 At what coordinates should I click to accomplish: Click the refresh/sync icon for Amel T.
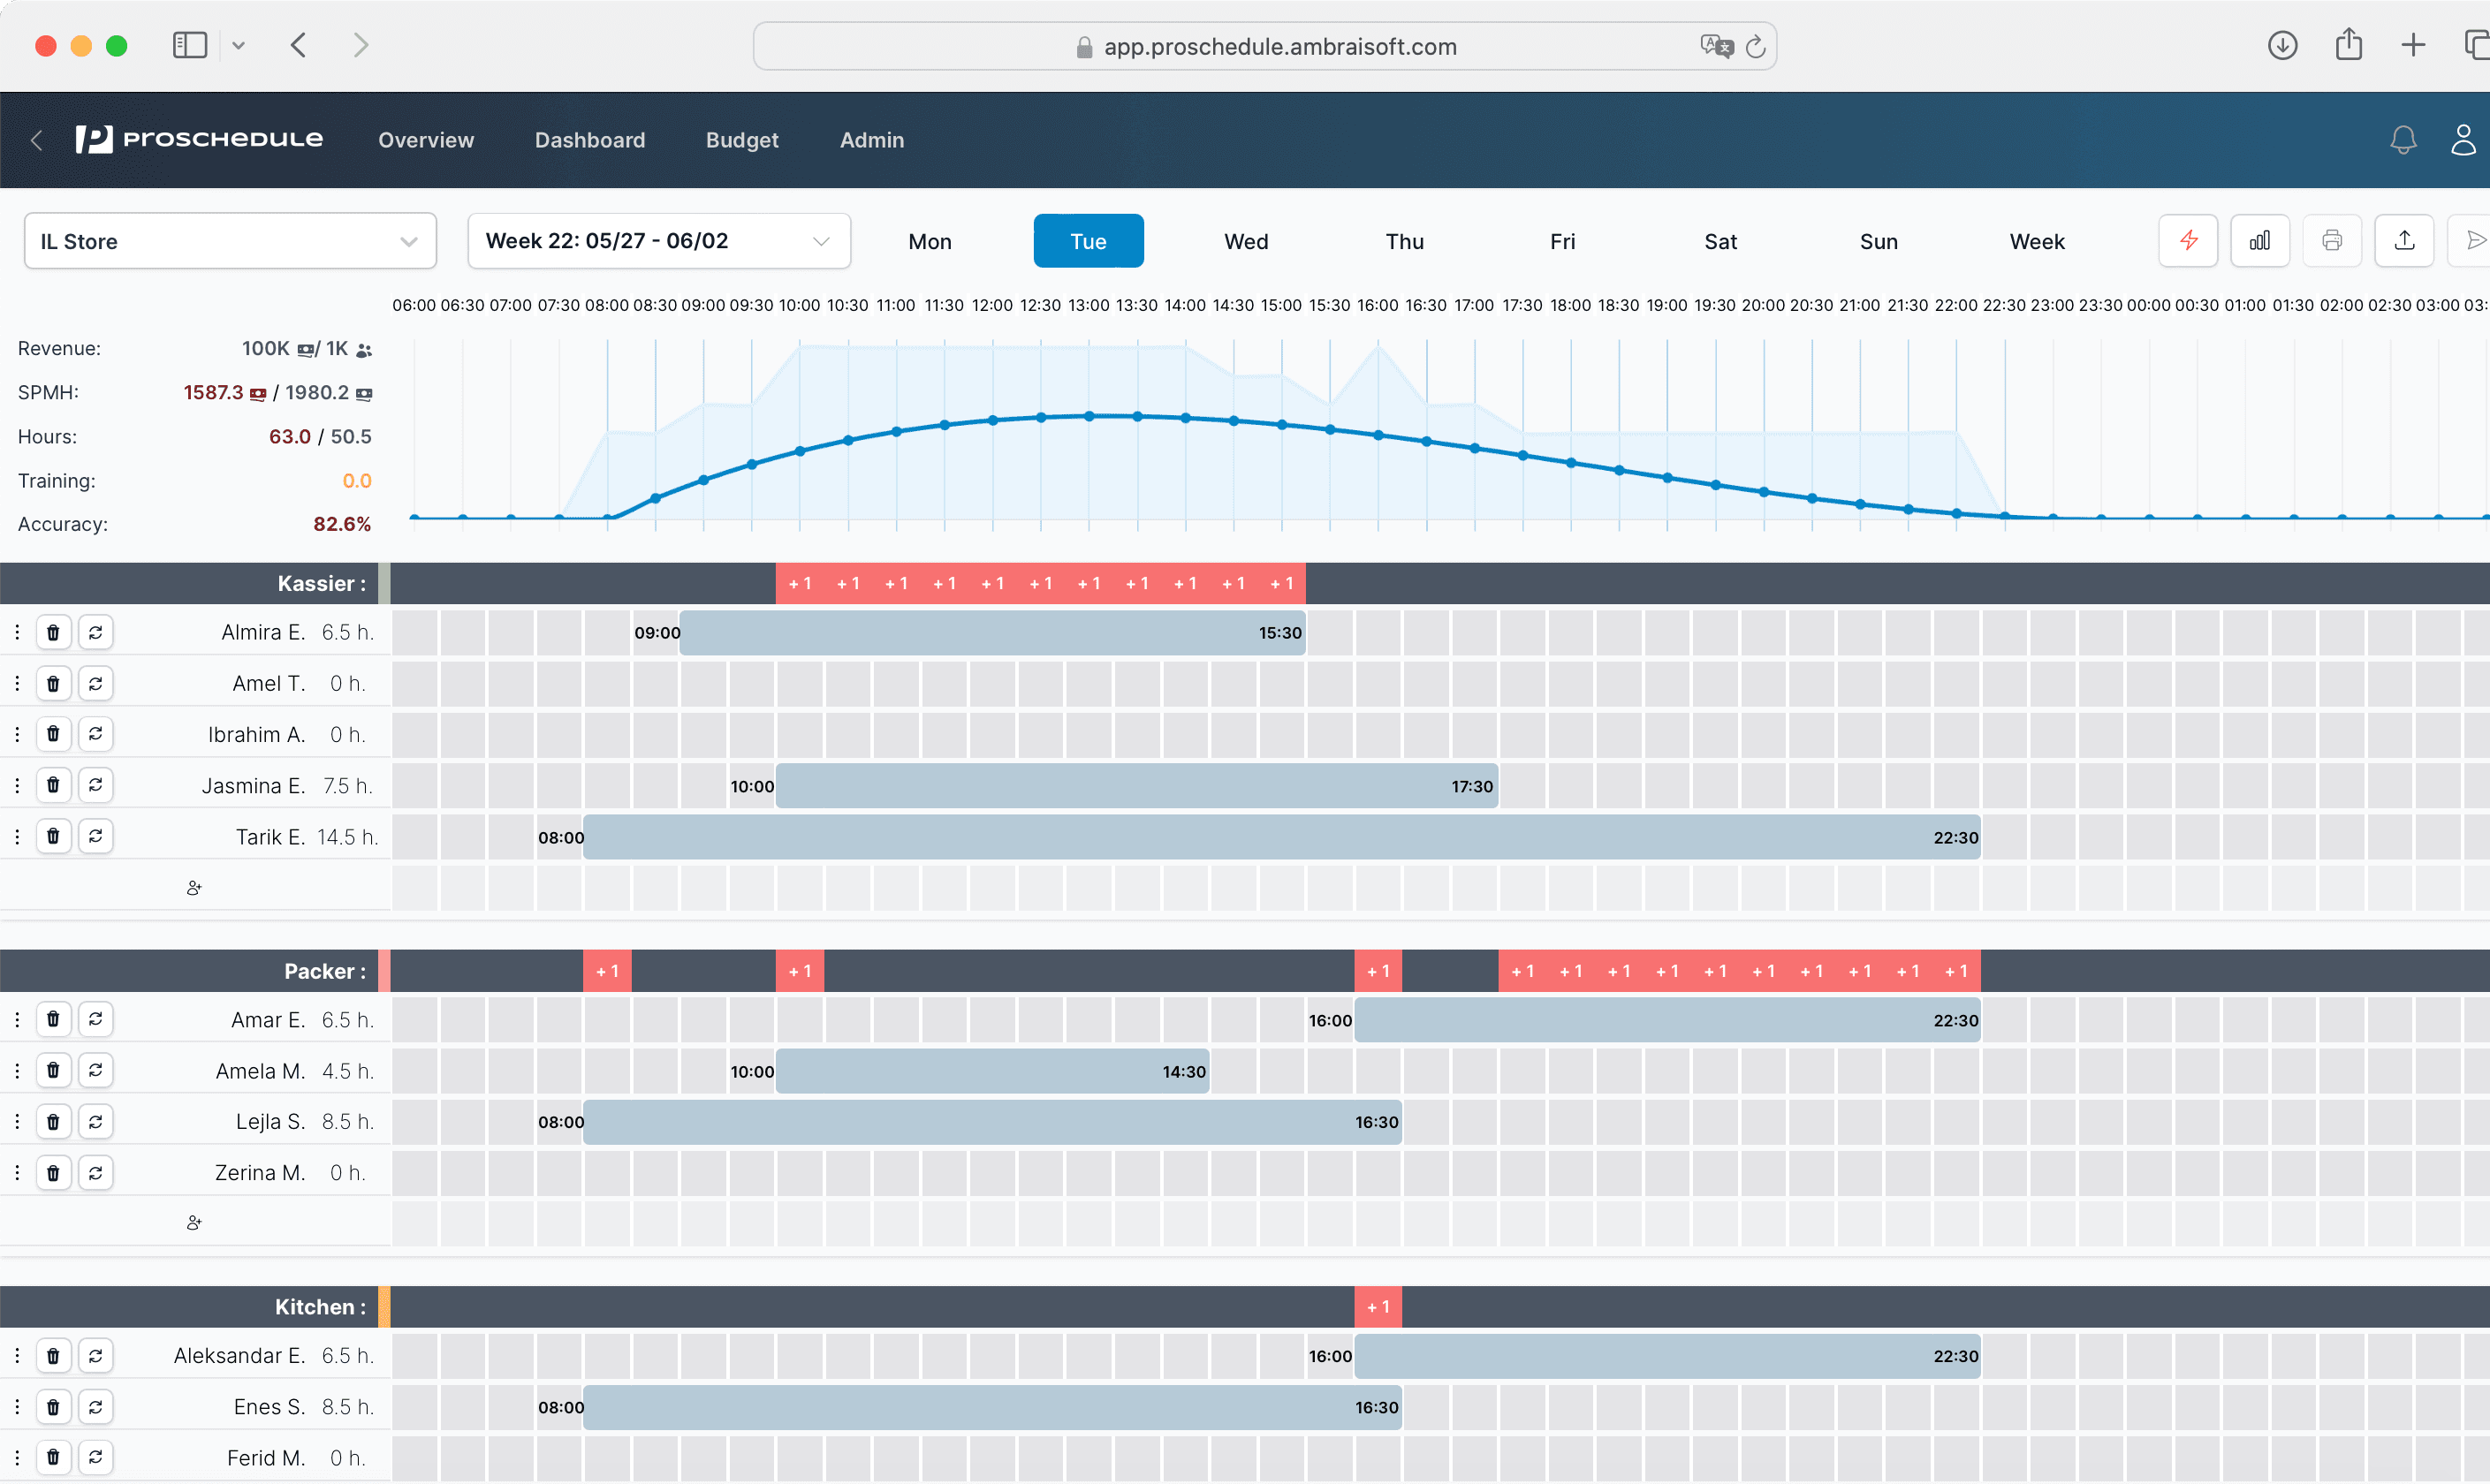click(95, 682)
